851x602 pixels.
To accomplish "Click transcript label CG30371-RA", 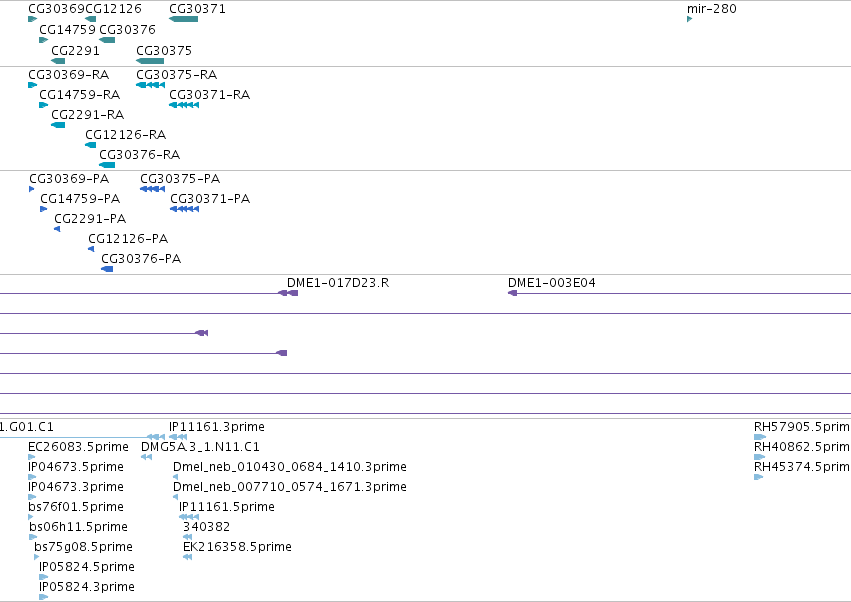I will coord(209,94).
